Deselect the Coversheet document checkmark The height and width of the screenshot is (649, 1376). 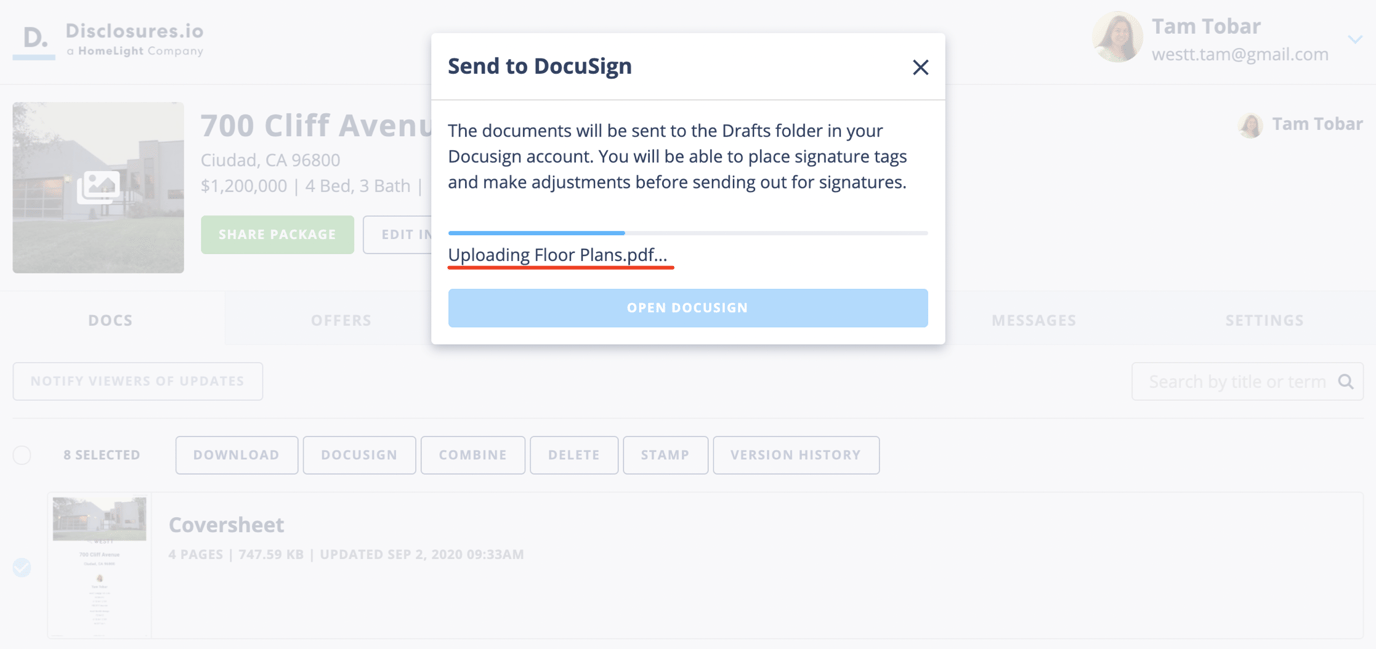pos(21,567)
